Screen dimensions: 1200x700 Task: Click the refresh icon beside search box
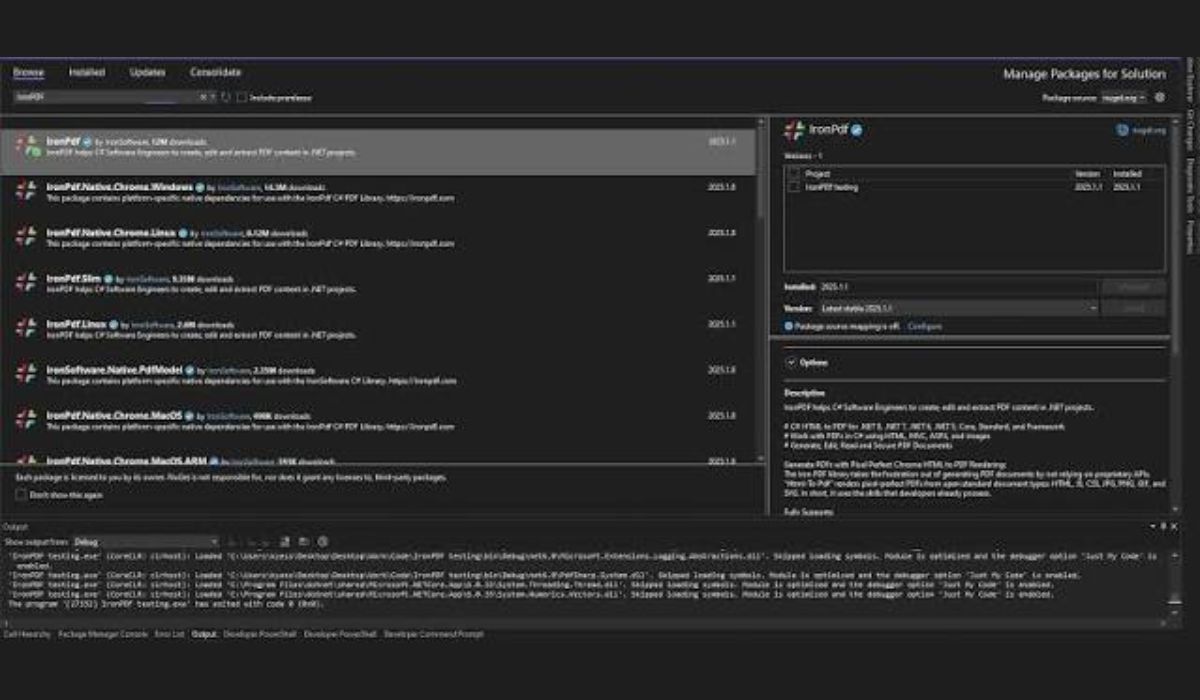pyautogui.click(x=226, y=98)
